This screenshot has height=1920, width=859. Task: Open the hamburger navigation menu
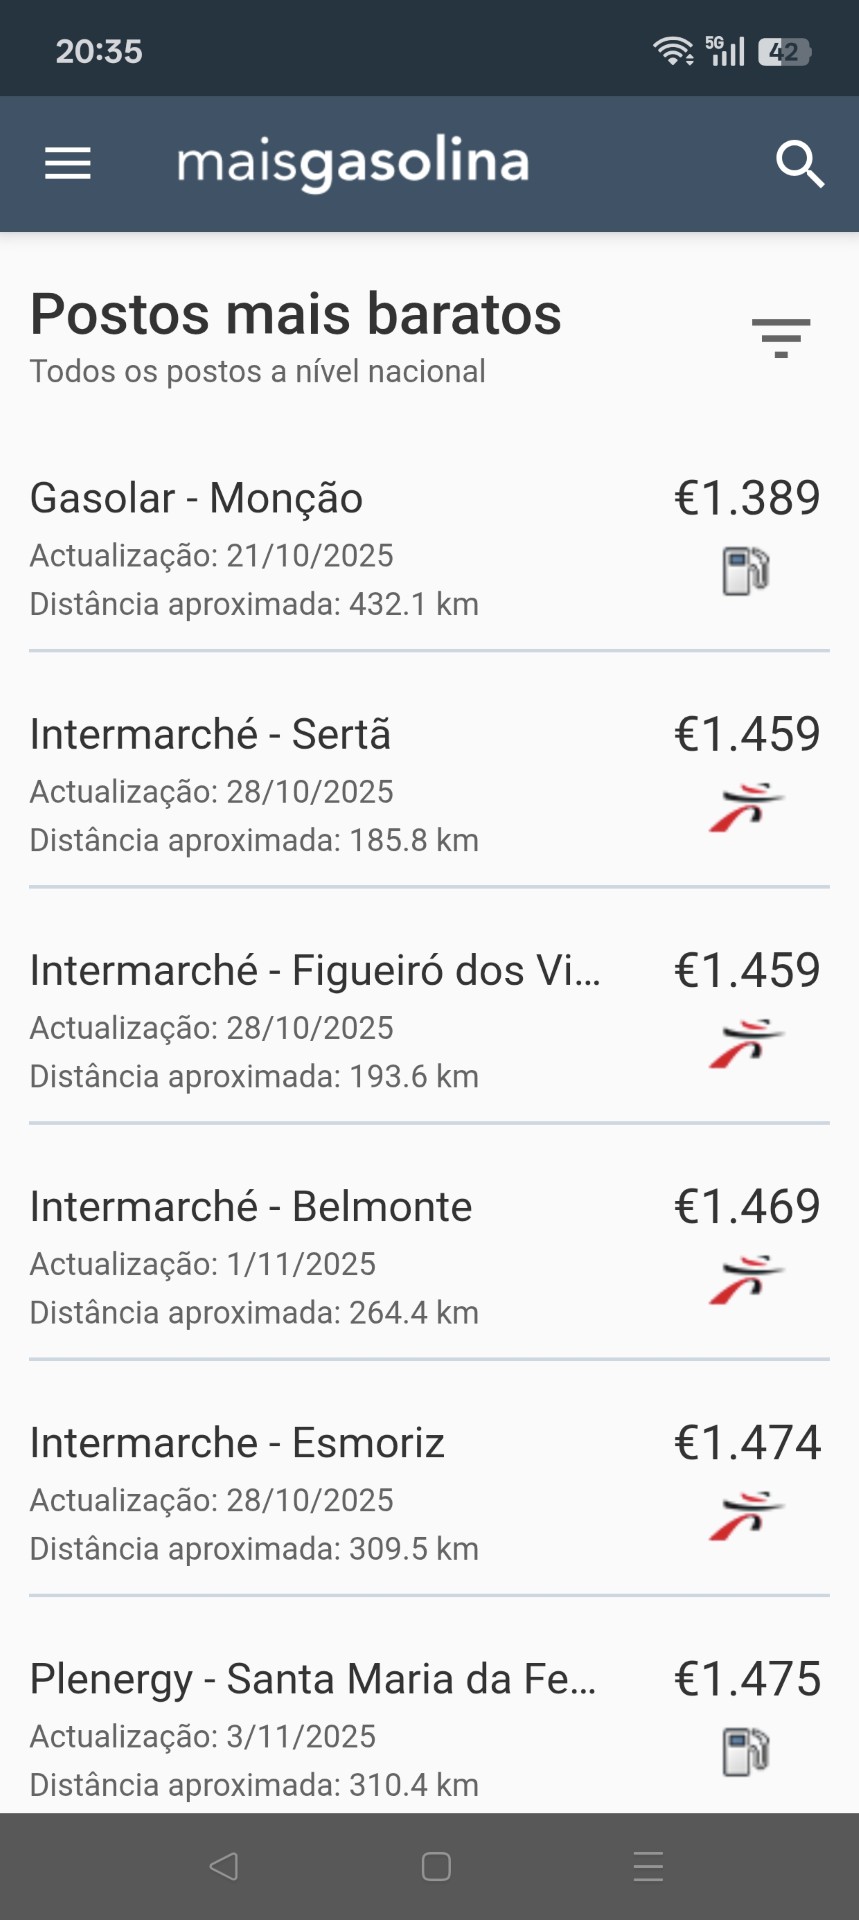(x=68, y=164)
